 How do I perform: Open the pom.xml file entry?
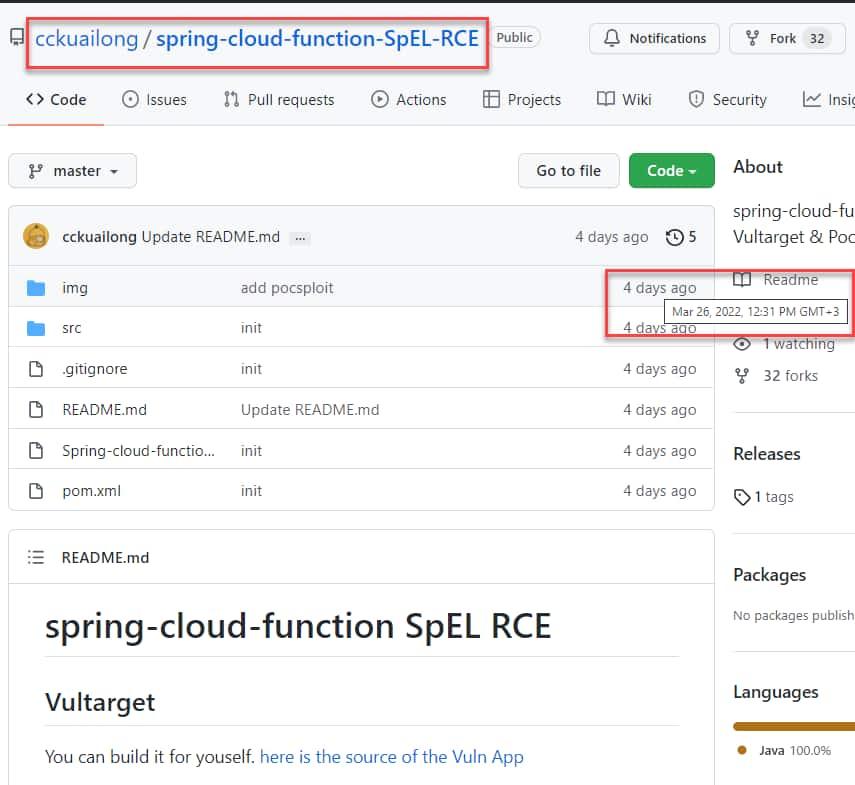point(90,491)
